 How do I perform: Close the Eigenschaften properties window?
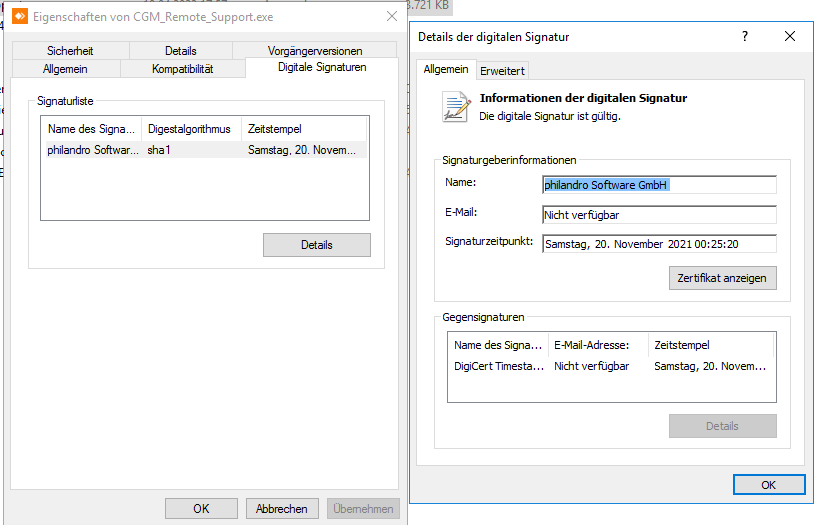click(392, 17)
